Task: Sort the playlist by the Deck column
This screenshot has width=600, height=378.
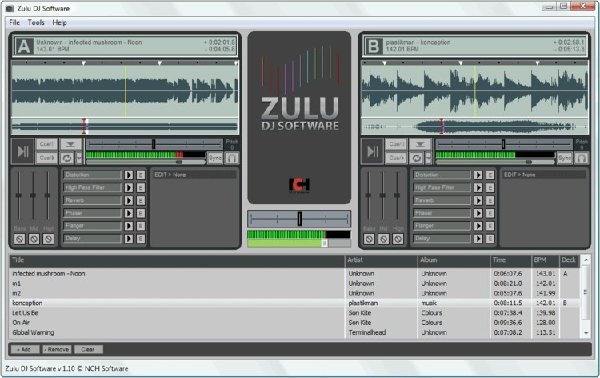Action: point(569,261)
